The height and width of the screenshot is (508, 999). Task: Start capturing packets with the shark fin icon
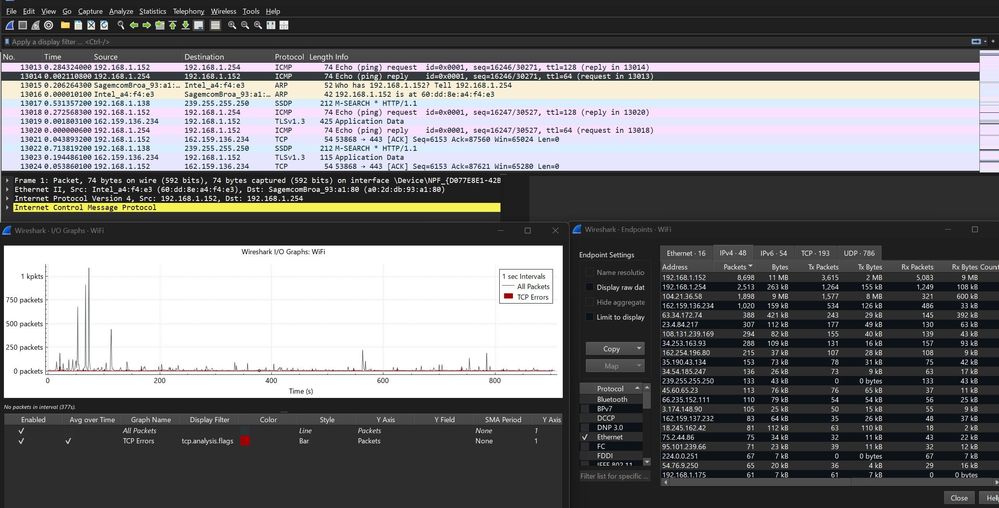point(10,25)
